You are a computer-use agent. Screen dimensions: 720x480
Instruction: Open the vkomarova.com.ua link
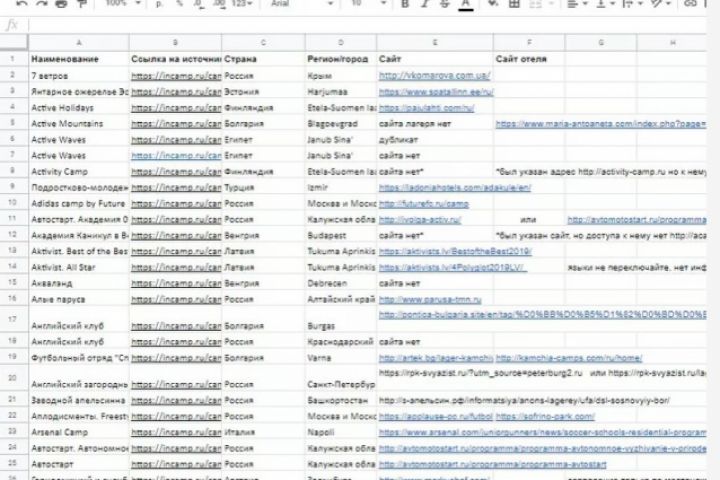[x=434, y=76]
